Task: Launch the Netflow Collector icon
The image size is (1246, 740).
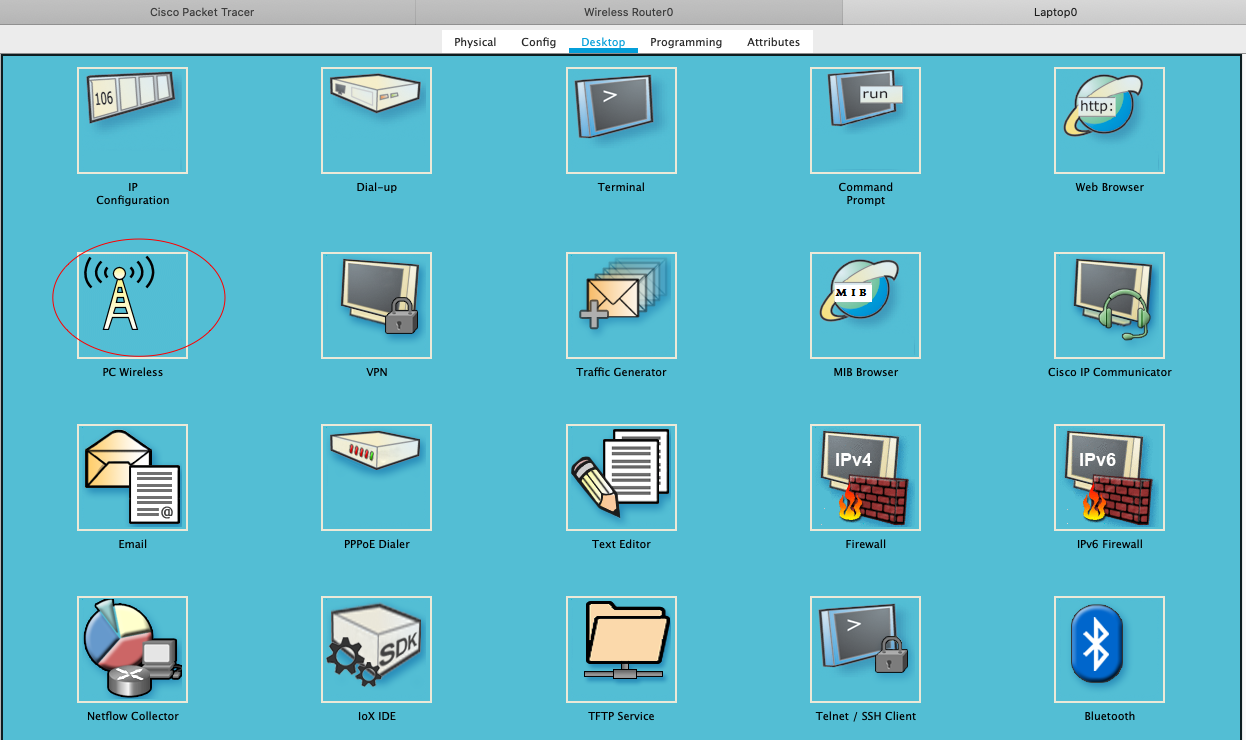Action: [132, 649]
